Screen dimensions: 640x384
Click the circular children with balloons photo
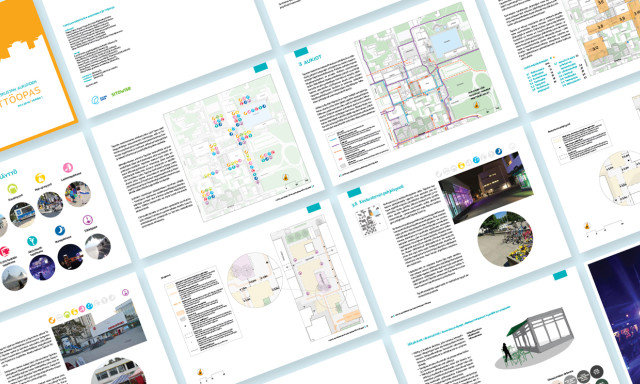coord(78,194)
